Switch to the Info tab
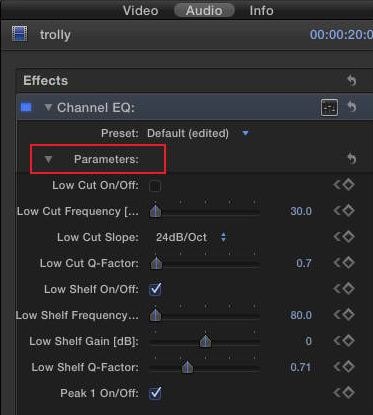The height and width of the screenshot is (415, 373). 262,11
